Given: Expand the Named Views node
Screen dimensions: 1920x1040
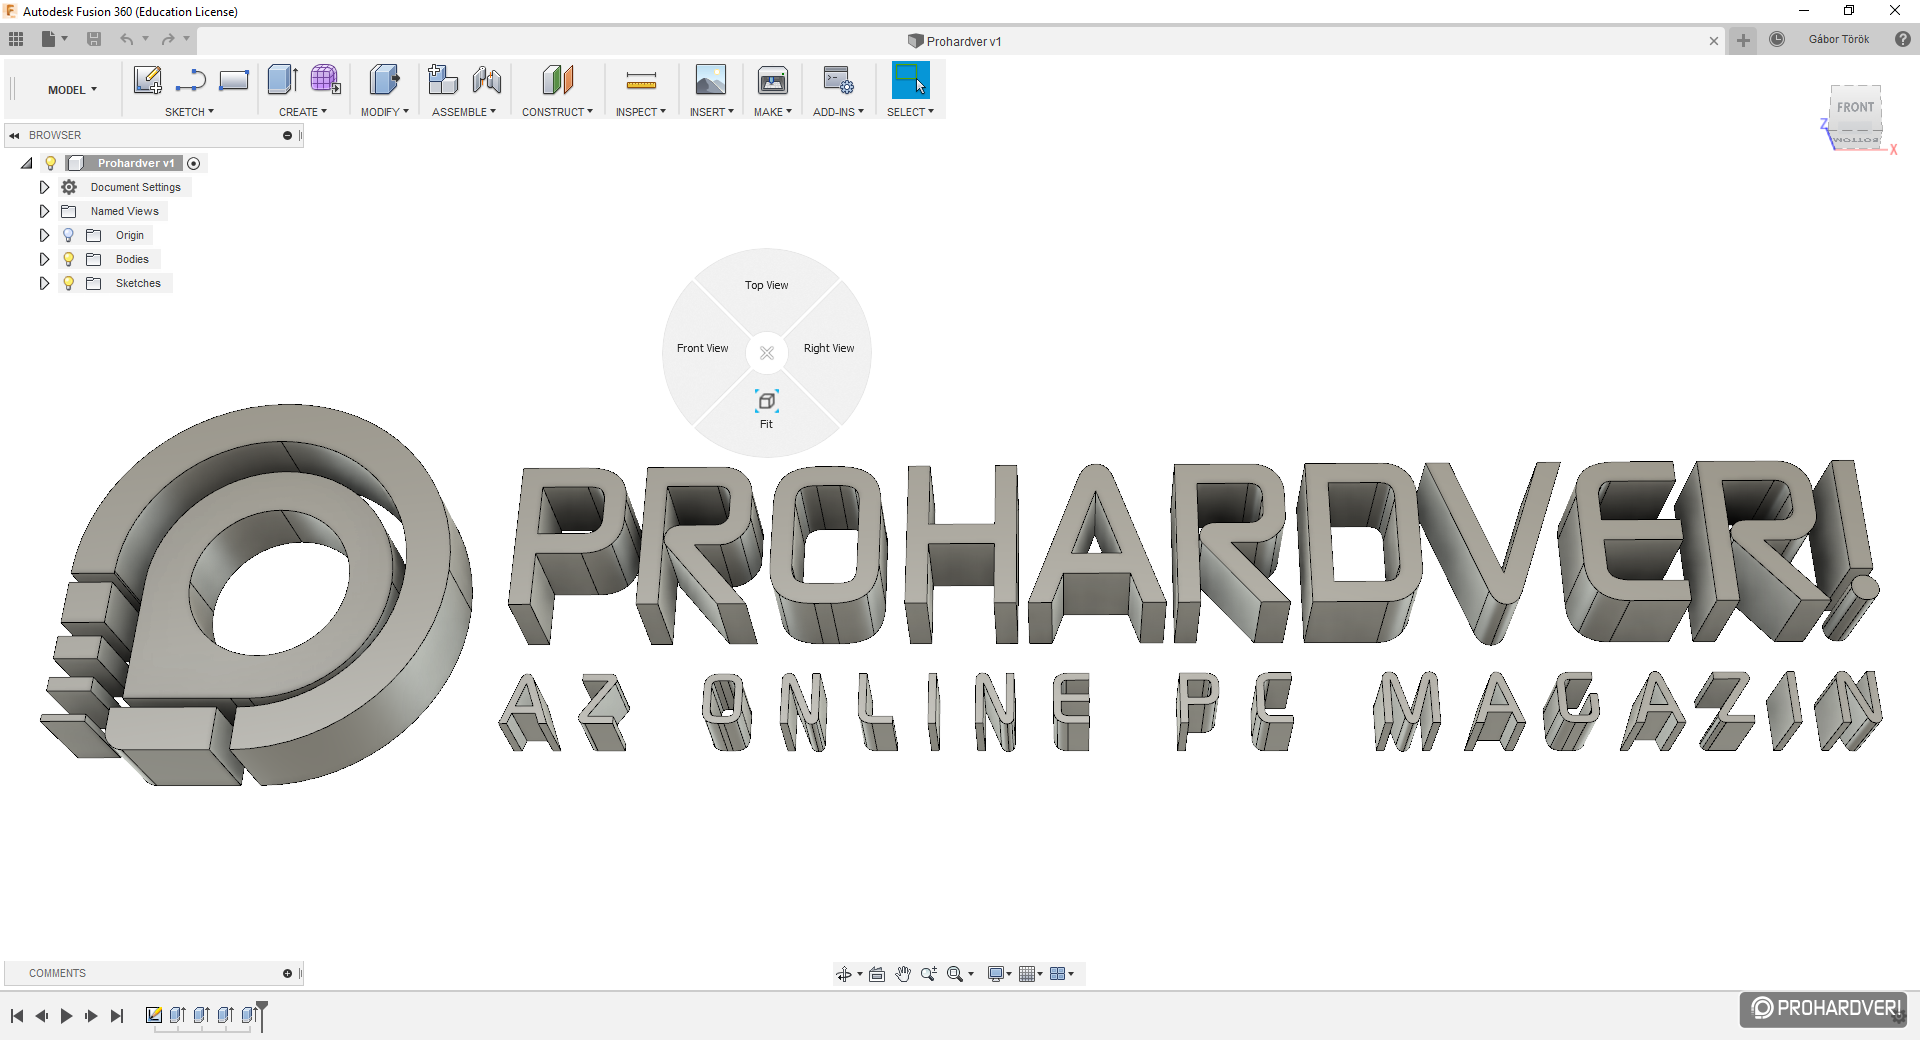Looking at the screenshot, I should click(x=44, y=211).
